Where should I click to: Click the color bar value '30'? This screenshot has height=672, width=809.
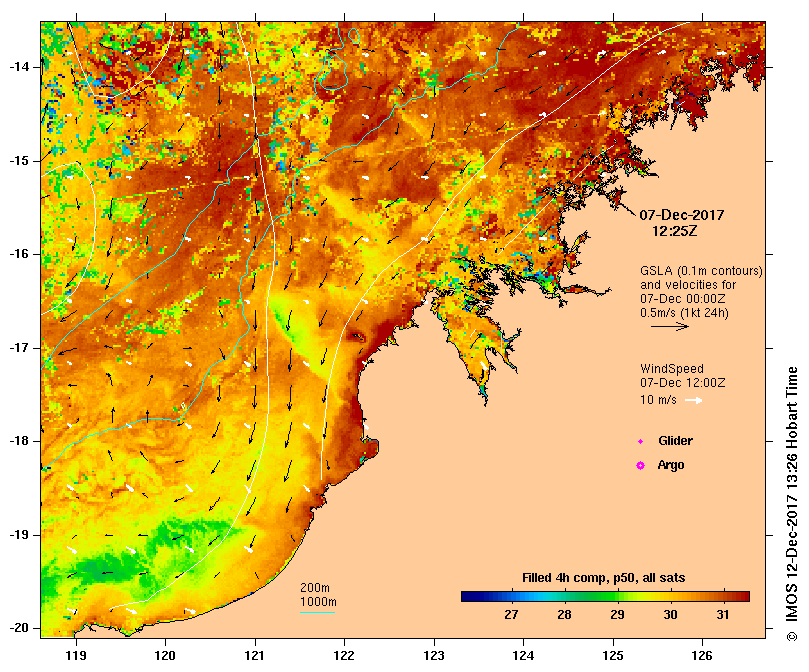pyautogui.click(x=670, y=615)
